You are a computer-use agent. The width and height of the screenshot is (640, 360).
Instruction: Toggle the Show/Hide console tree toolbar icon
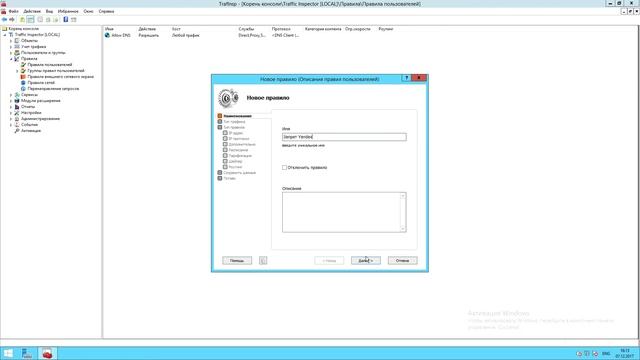pos(31,20)
